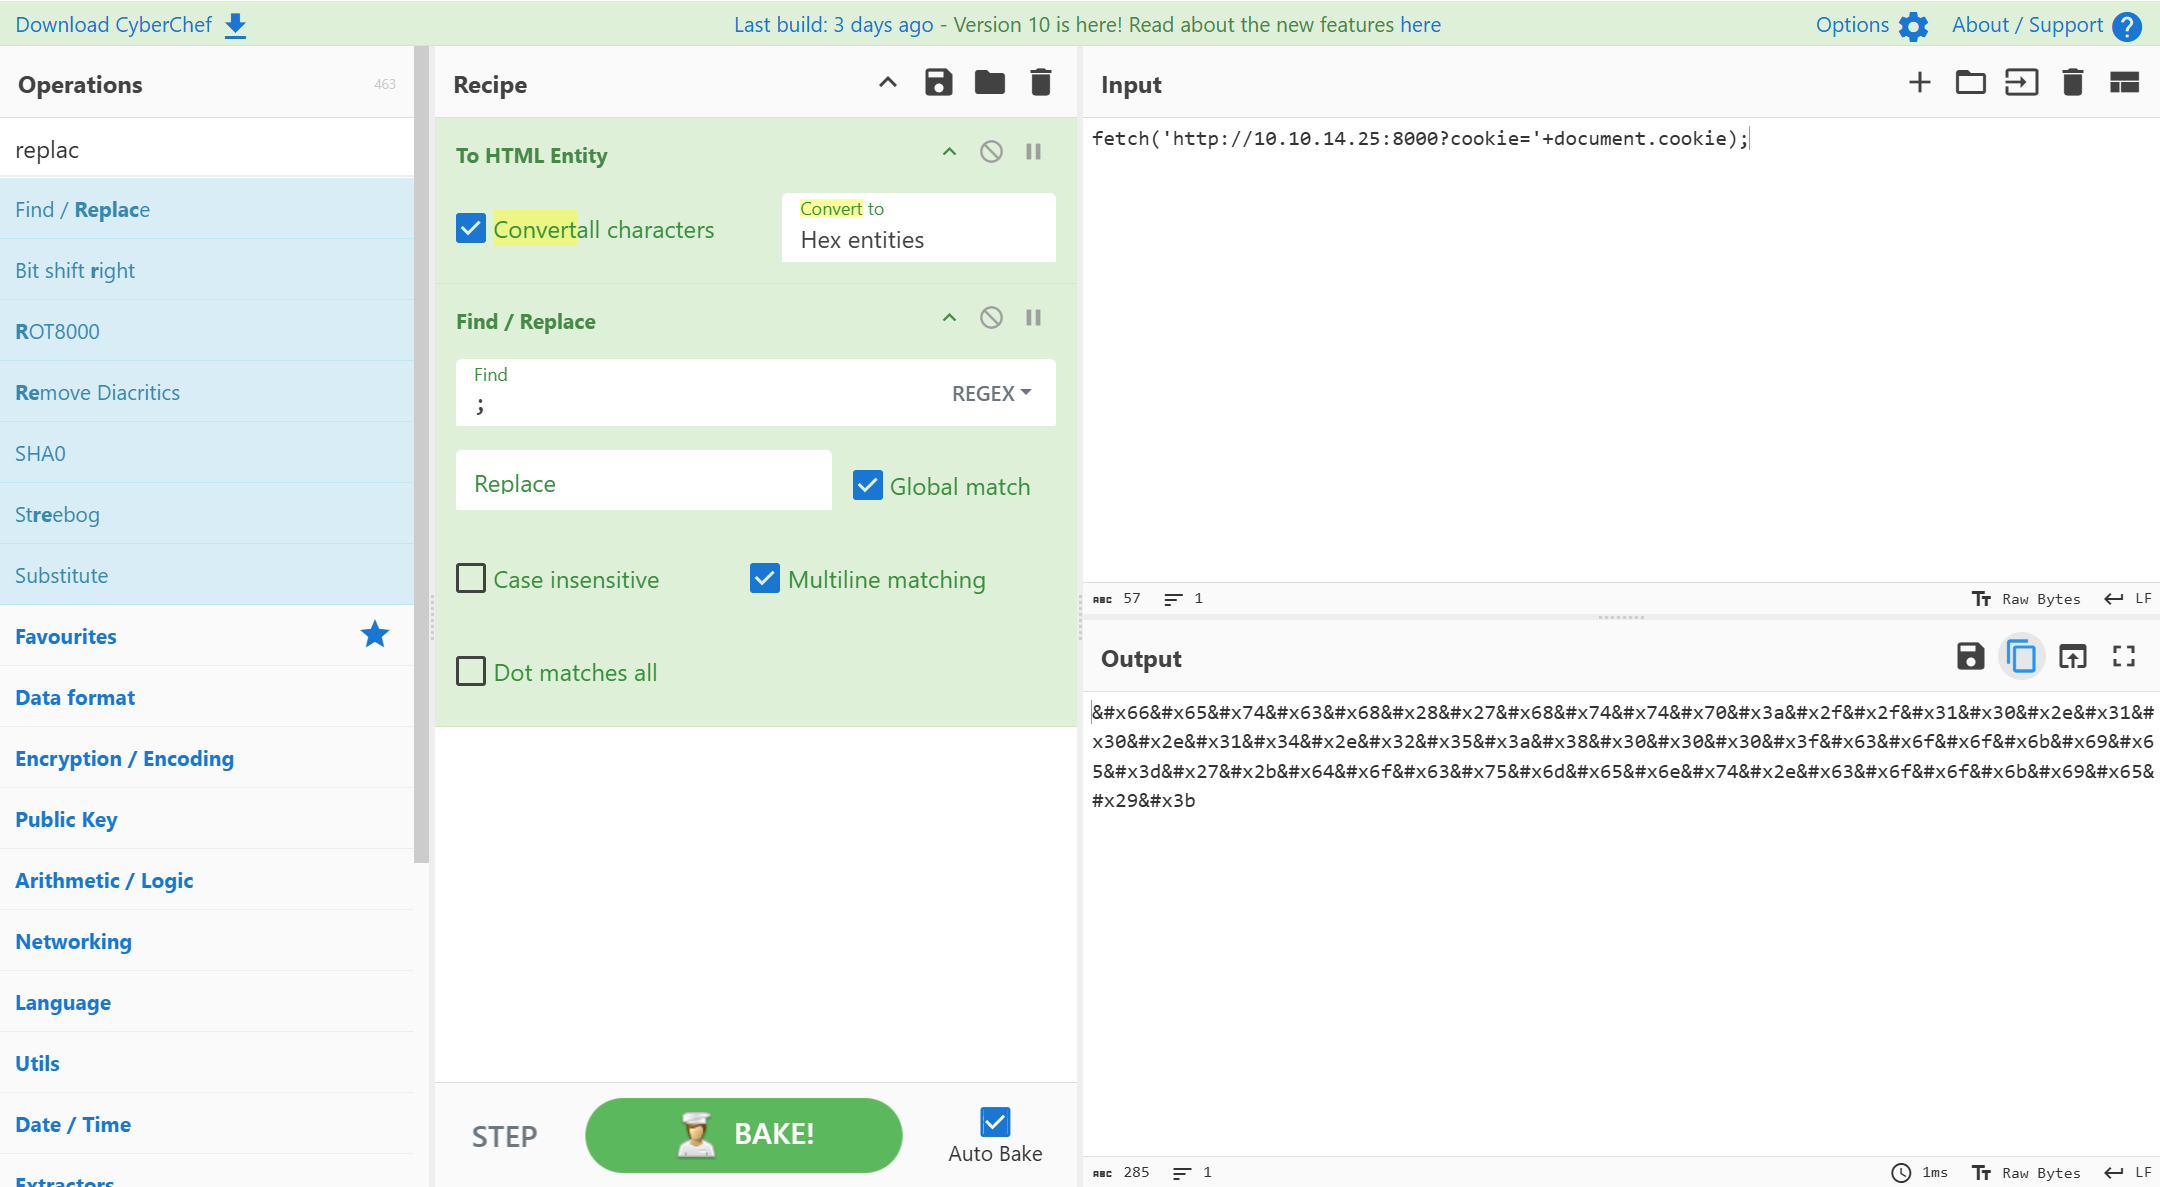Viewport: 2160px width, 1187px height.
Task: Save the output to a file
Action: tap(1970, 657)
